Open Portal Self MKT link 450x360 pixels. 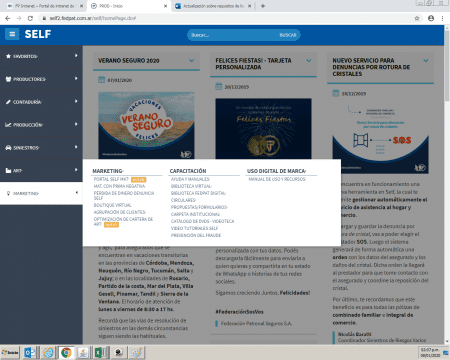[x=111, y=179]
